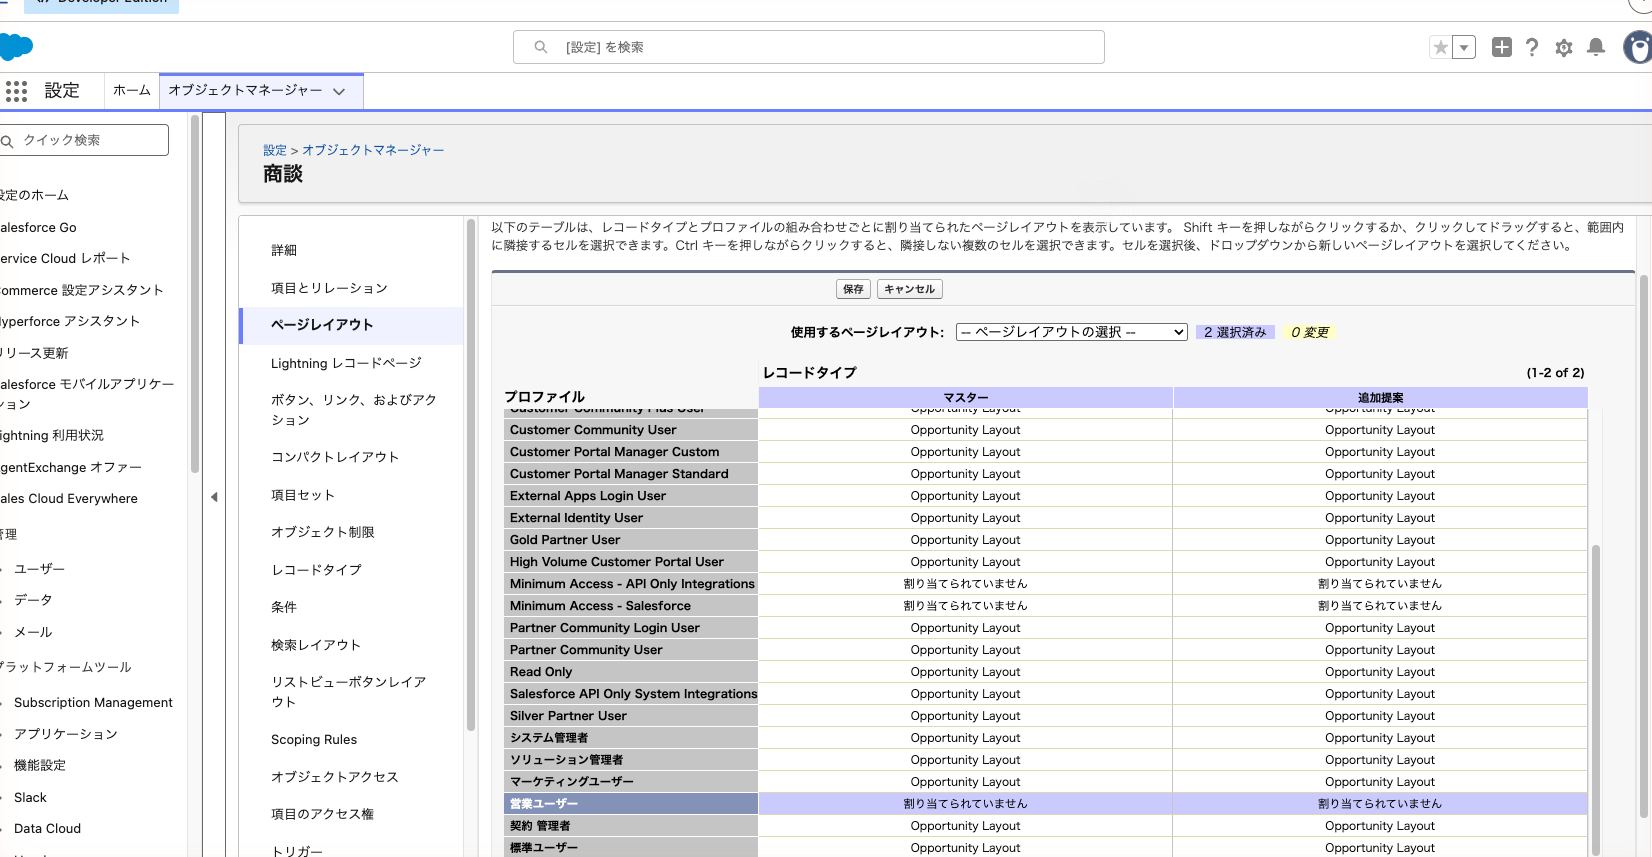The image size is (1652, 857).
Task: Open the favorites list dropdown arrow
Action: 1464,47
